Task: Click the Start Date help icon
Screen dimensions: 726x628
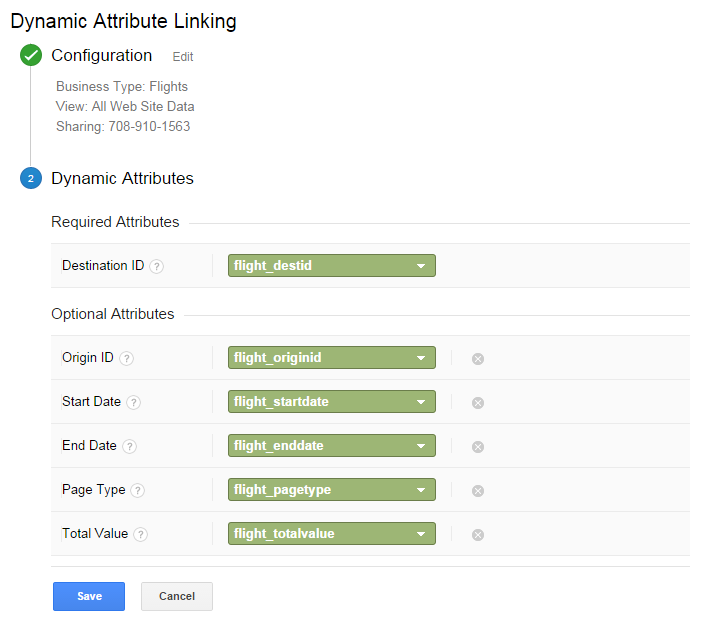Action: tap(134, 402)
